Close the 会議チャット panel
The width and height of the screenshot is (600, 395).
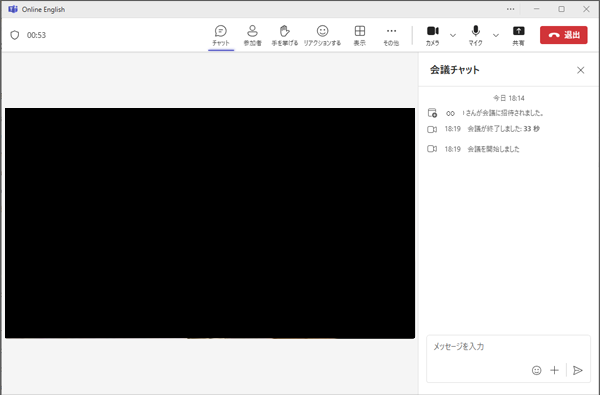(580, 70)
